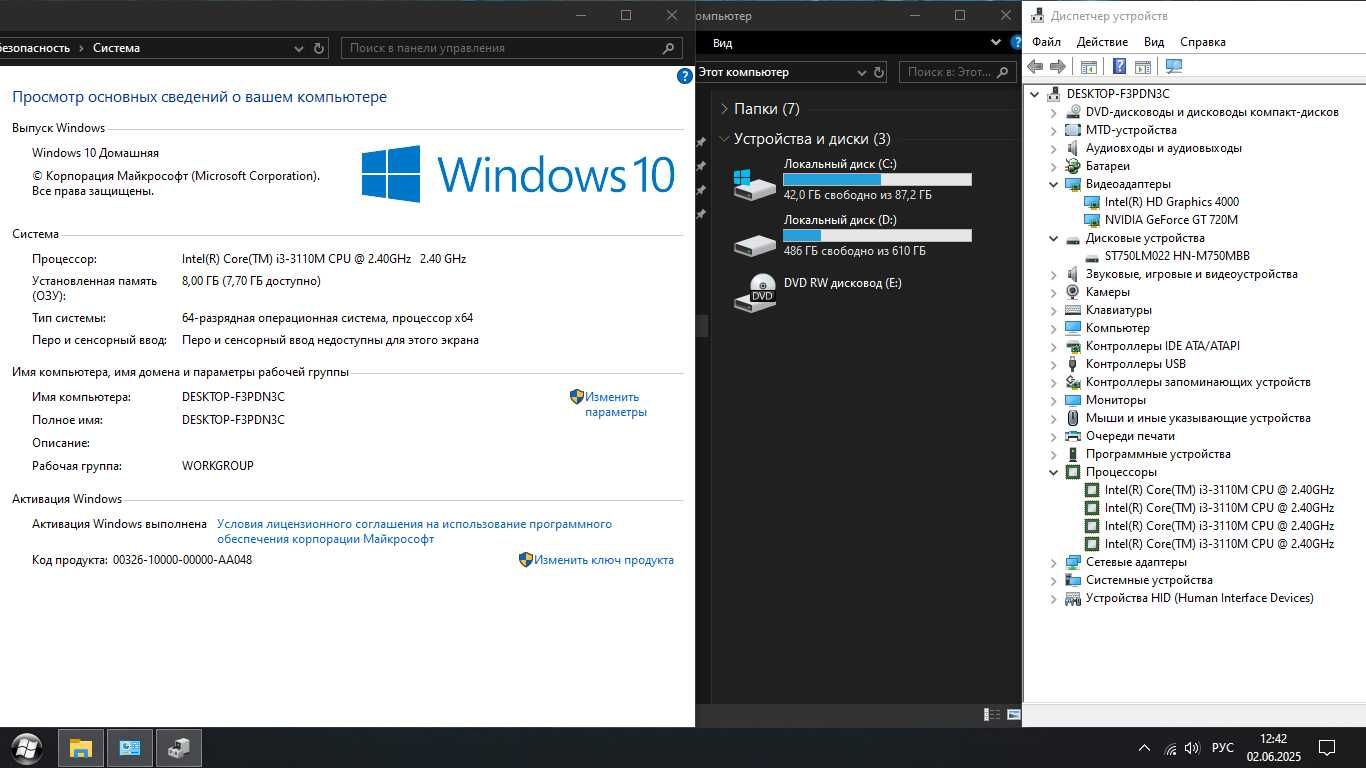Screen dimensions: 1366x768
Task: Open 'Справка' menu in Device Manager
Action: [1202, 42]
